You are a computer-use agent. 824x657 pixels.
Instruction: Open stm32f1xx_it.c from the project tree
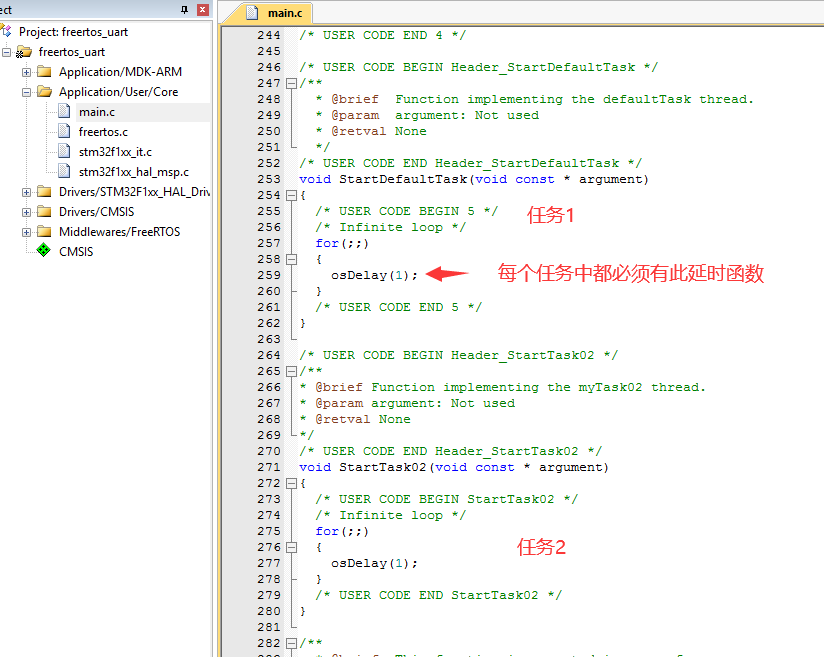(x=115, y=152)
